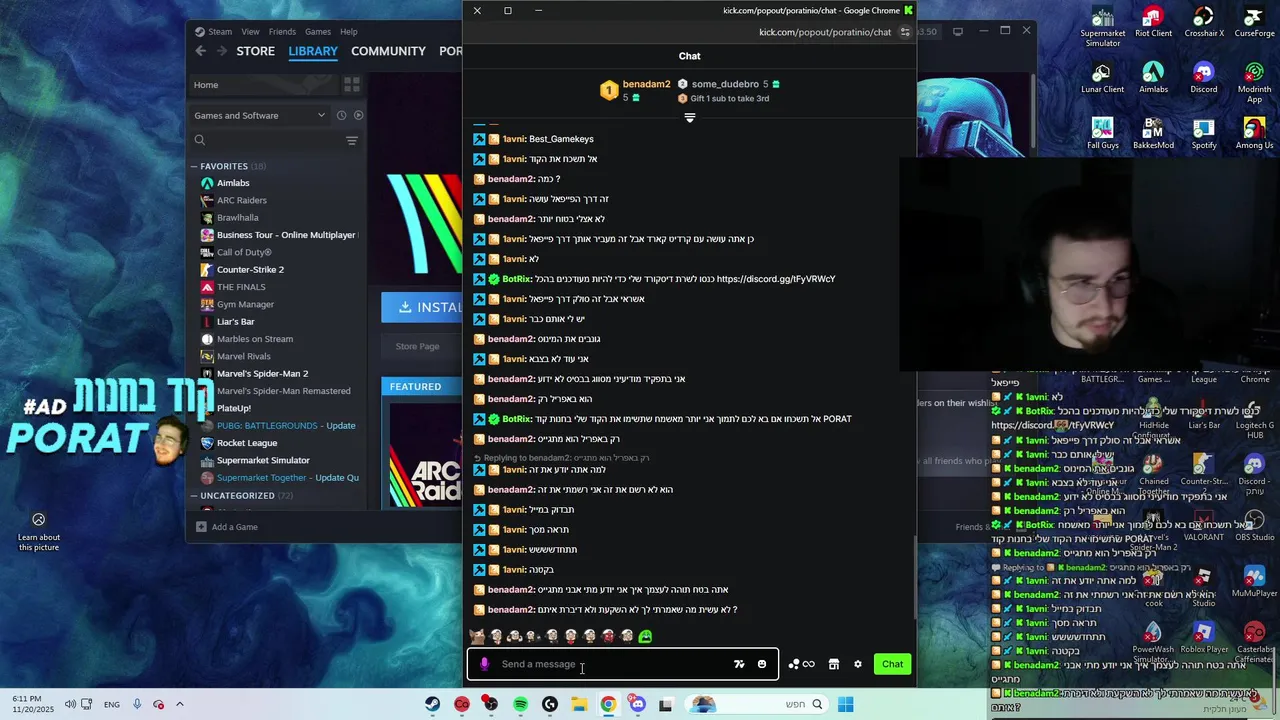The width and height of the screenshot is (1280, 720).
Task: Open the system tray volume icon
Action: point(70,704)
